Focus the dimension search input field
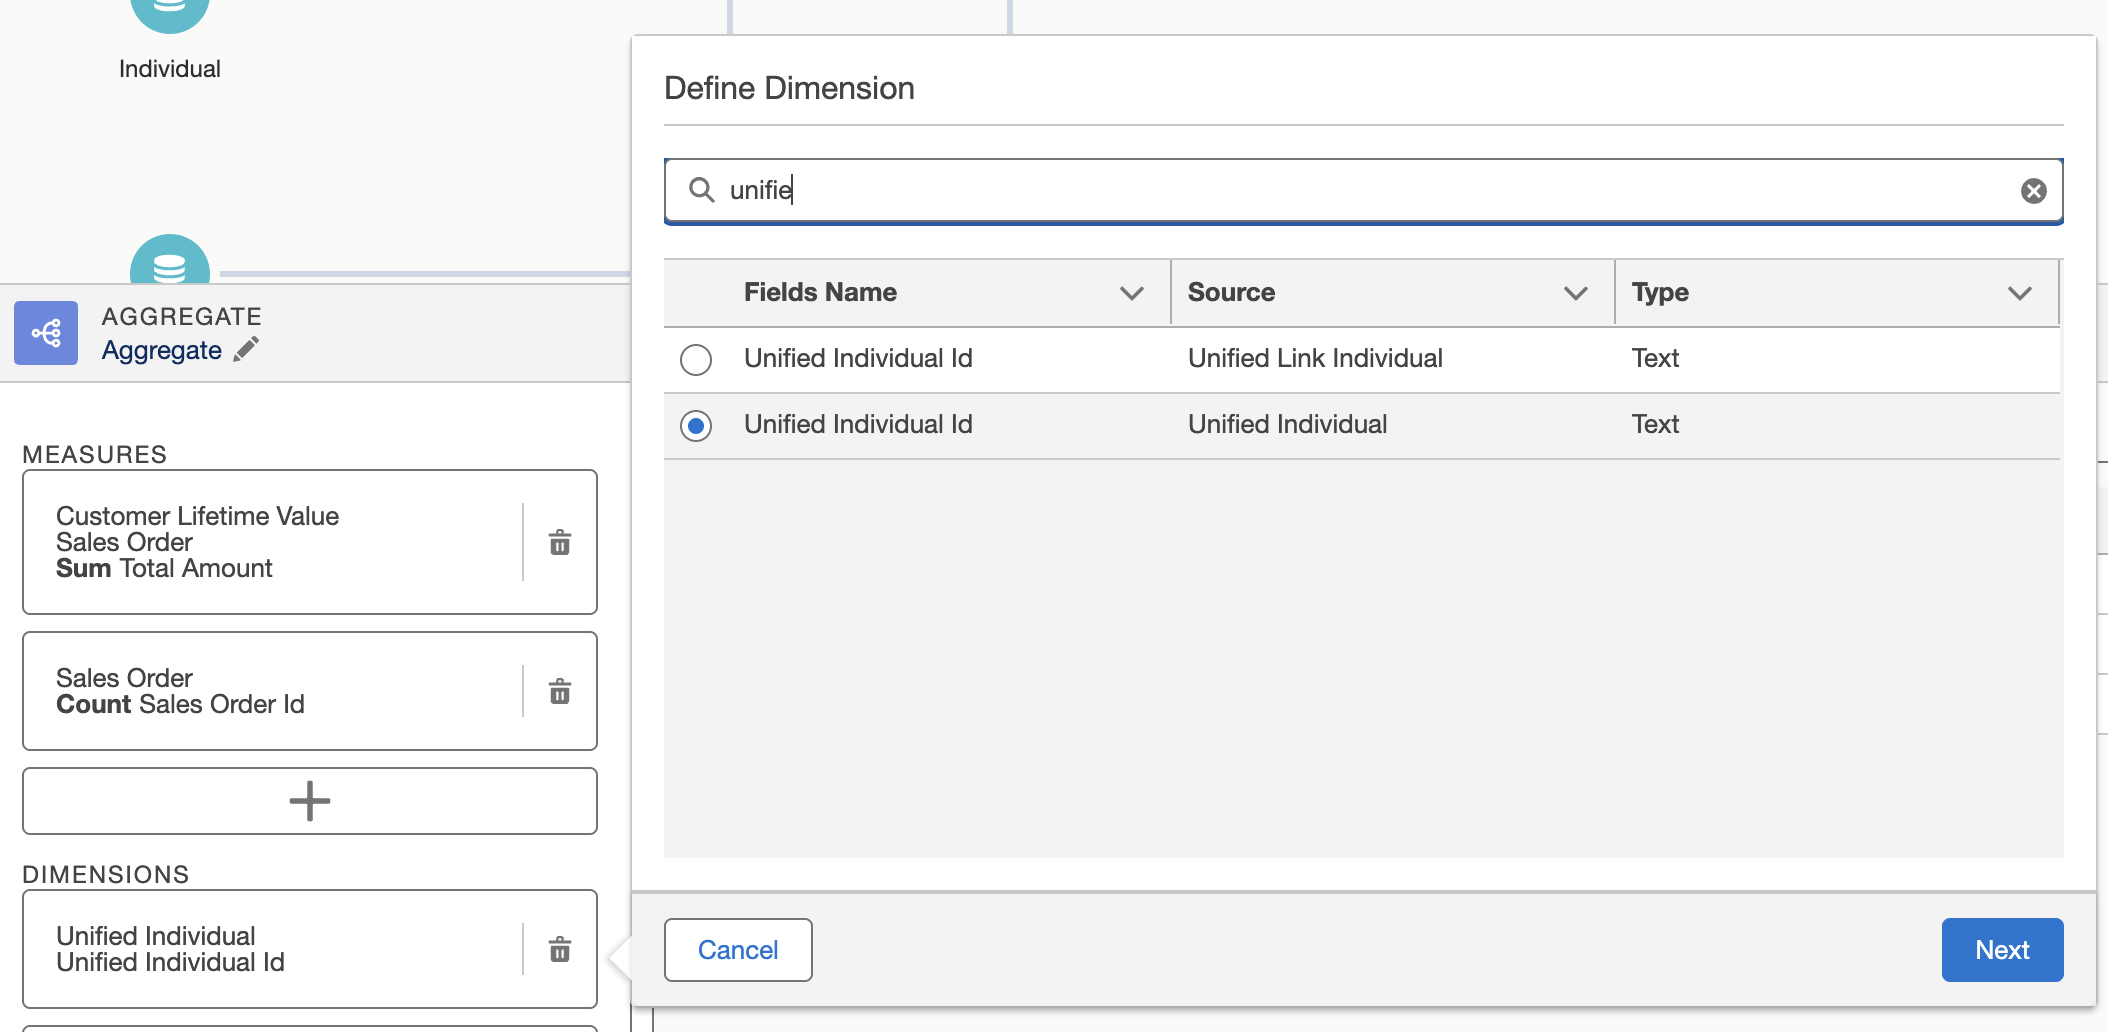Image resolution: width=2108 pixels, height=1032 pixels. pos(1360,190)
